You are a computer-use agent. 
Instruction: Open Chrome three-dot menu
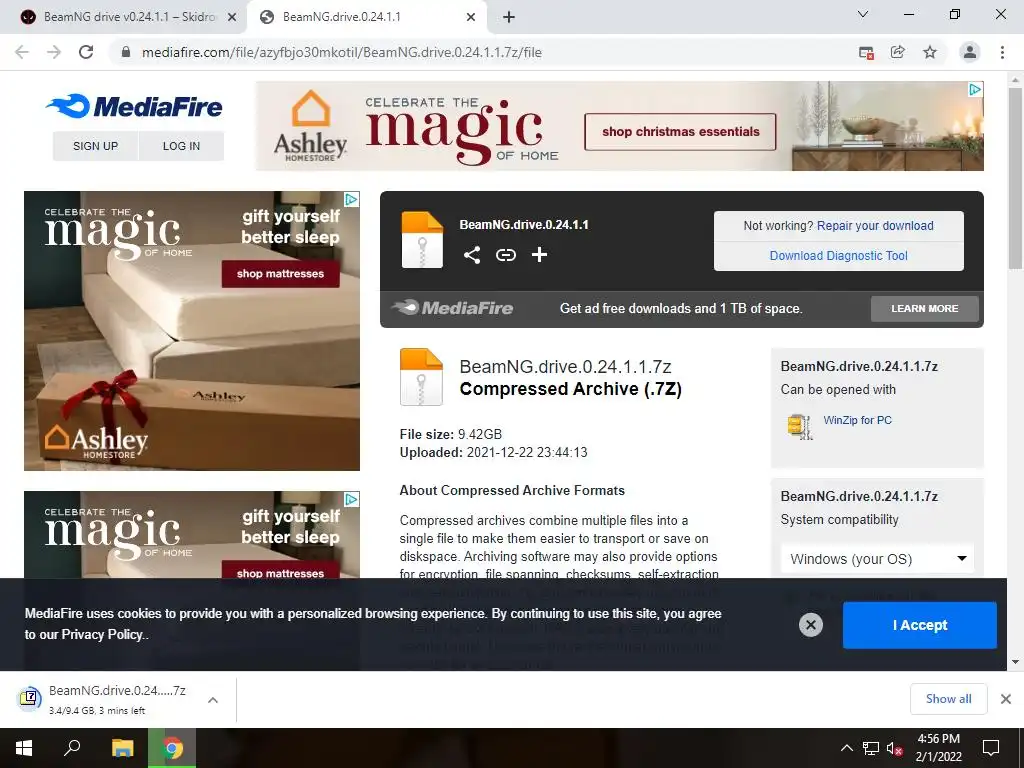point(1002,52)
